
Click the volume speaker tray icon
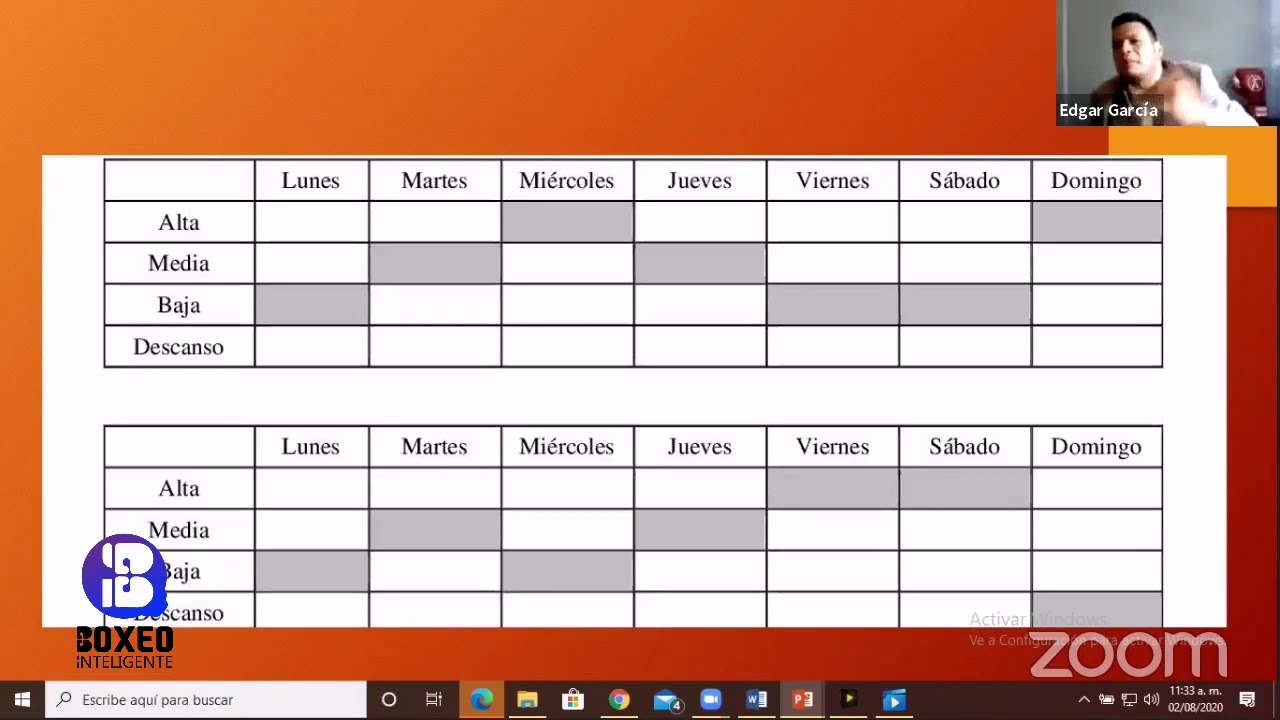[1151, 700]
